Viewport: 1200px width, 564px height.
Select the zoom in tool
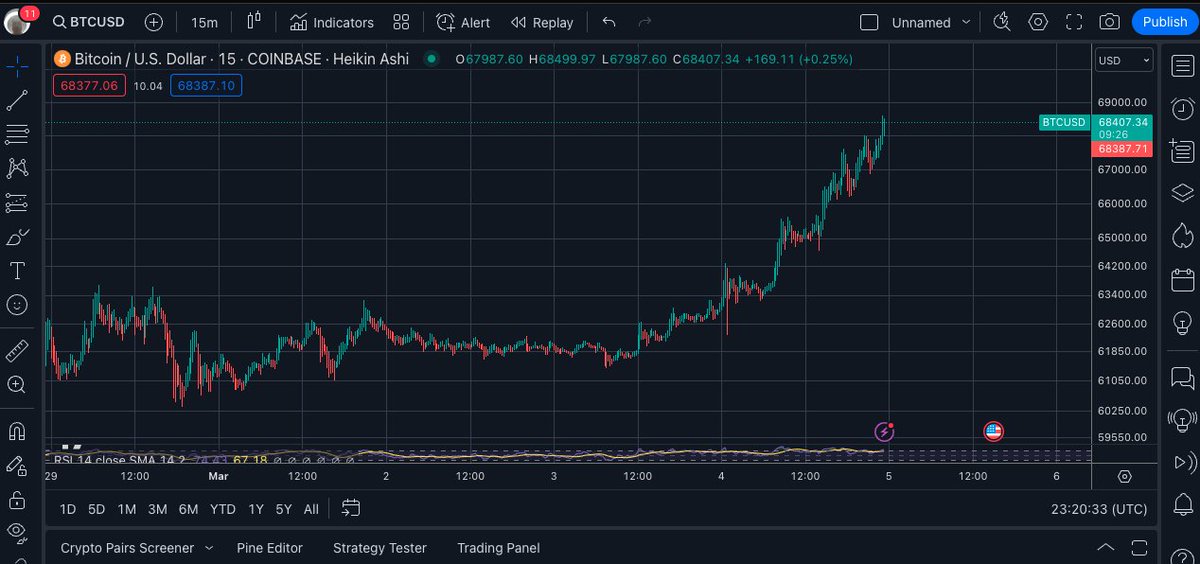[x=17, y=384]
